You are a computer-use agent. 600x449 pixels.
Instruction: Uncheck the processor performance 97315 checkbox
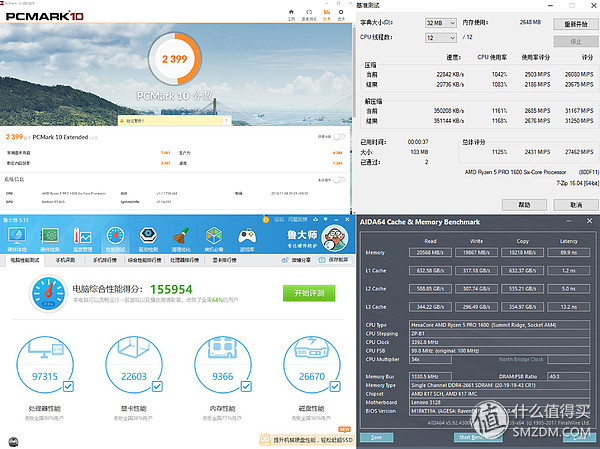coord(68,387)
